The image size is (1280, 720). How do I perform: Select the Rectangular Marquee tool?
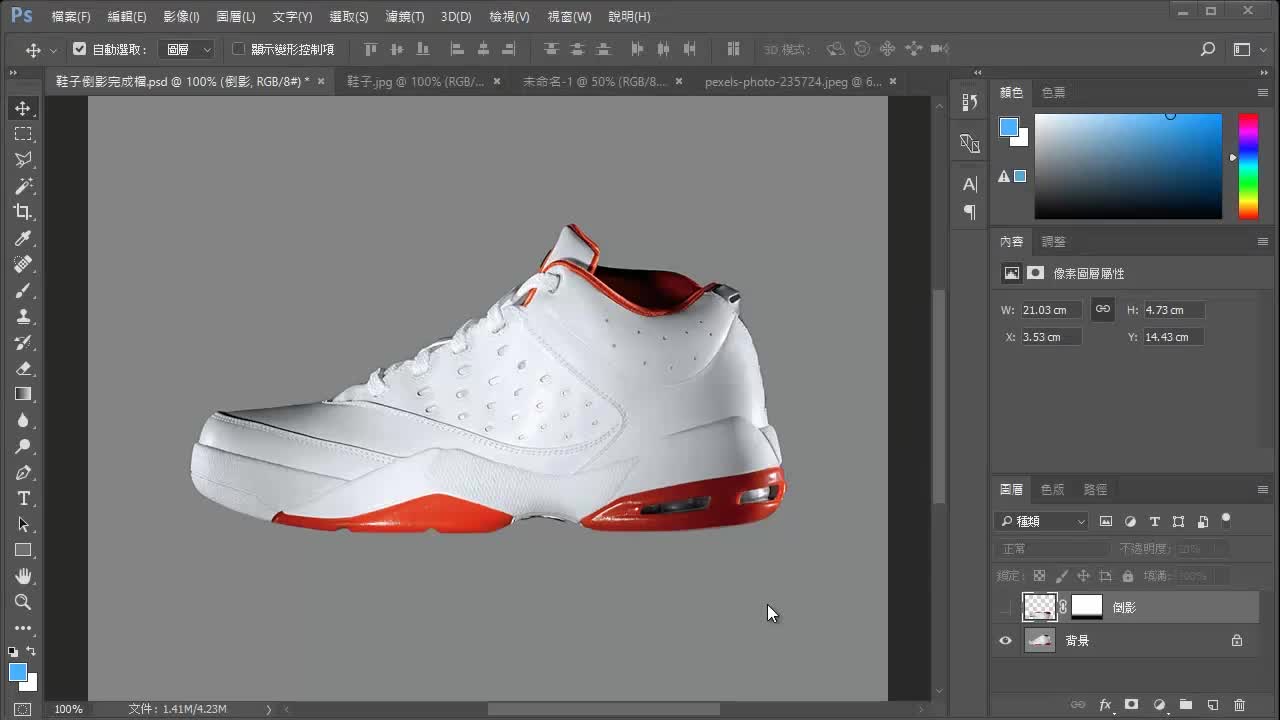[x=23, y=134]
